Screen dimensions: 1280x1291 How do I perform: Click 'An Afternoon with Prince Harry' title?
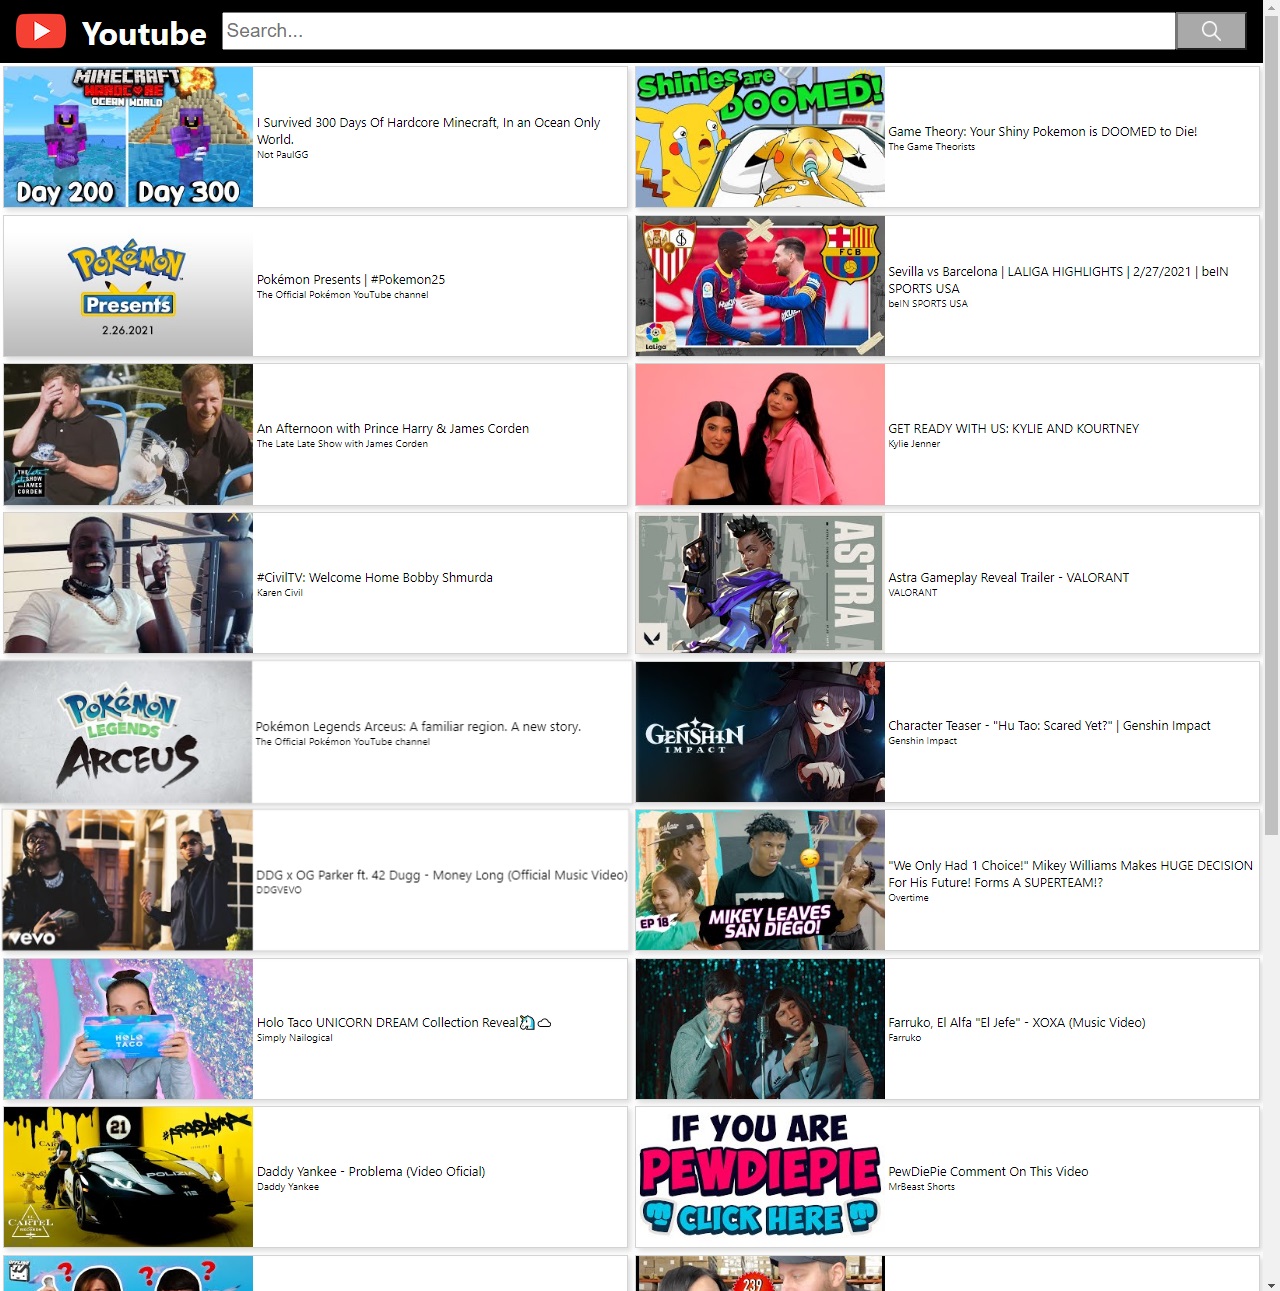[393, 428]
